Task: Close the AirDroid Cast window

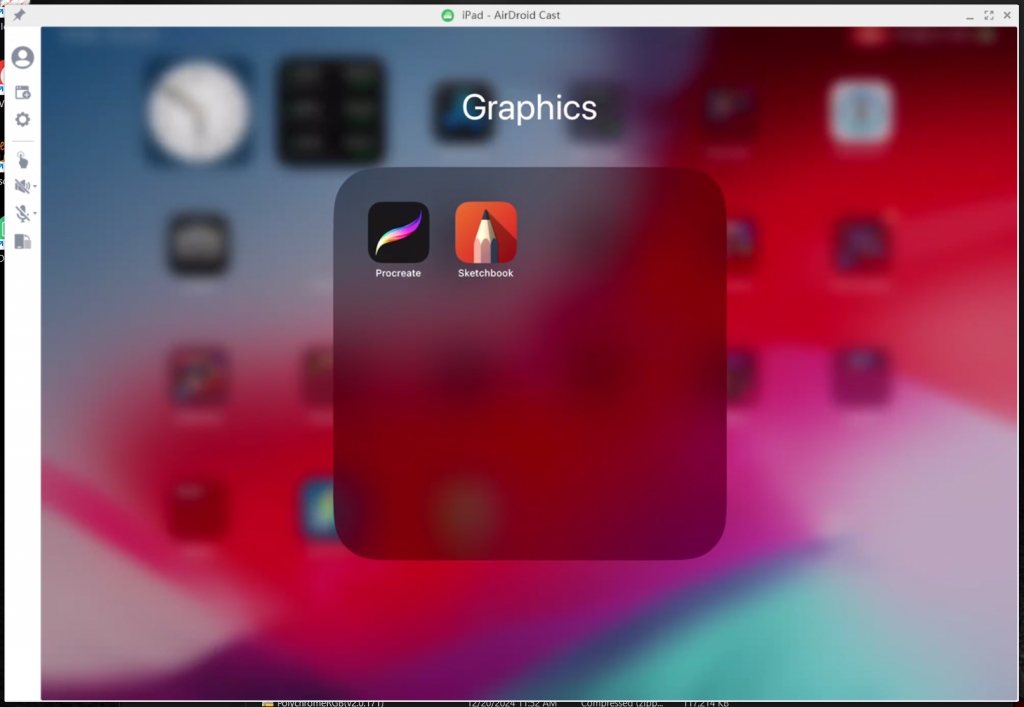Action: [1008, 15]
